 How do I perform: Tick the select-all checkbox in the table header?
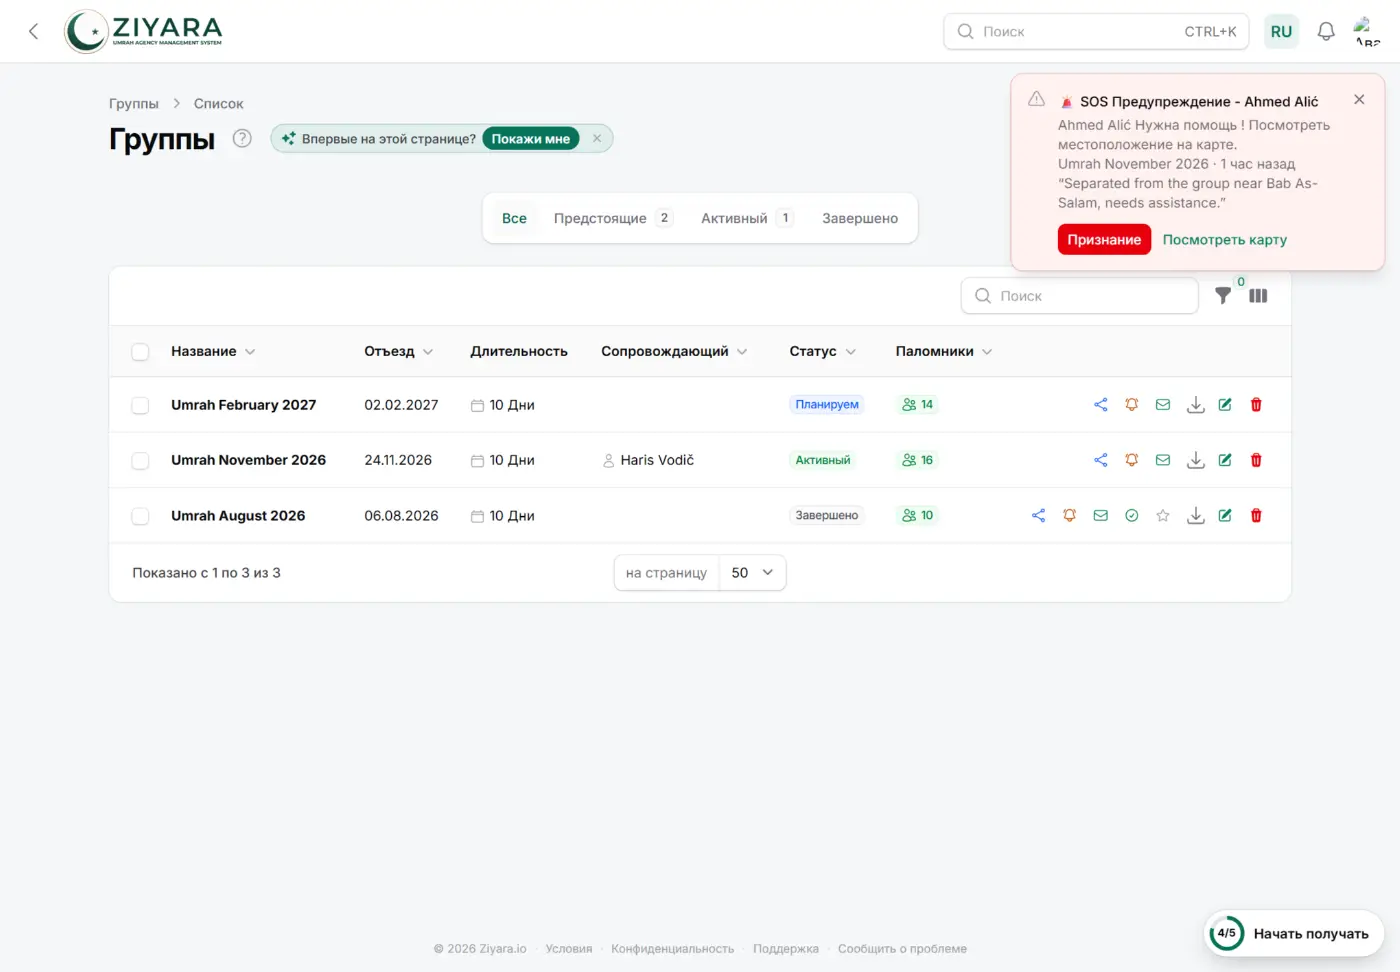[140, 352]
